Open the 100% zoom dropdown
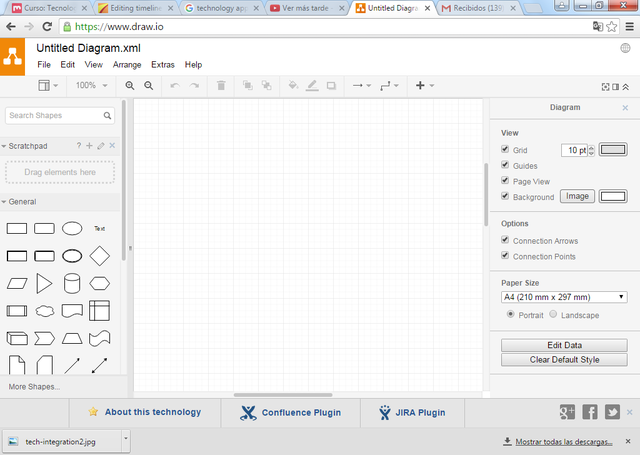This screenshot has height=455, width=640. [x=92, y=85]
